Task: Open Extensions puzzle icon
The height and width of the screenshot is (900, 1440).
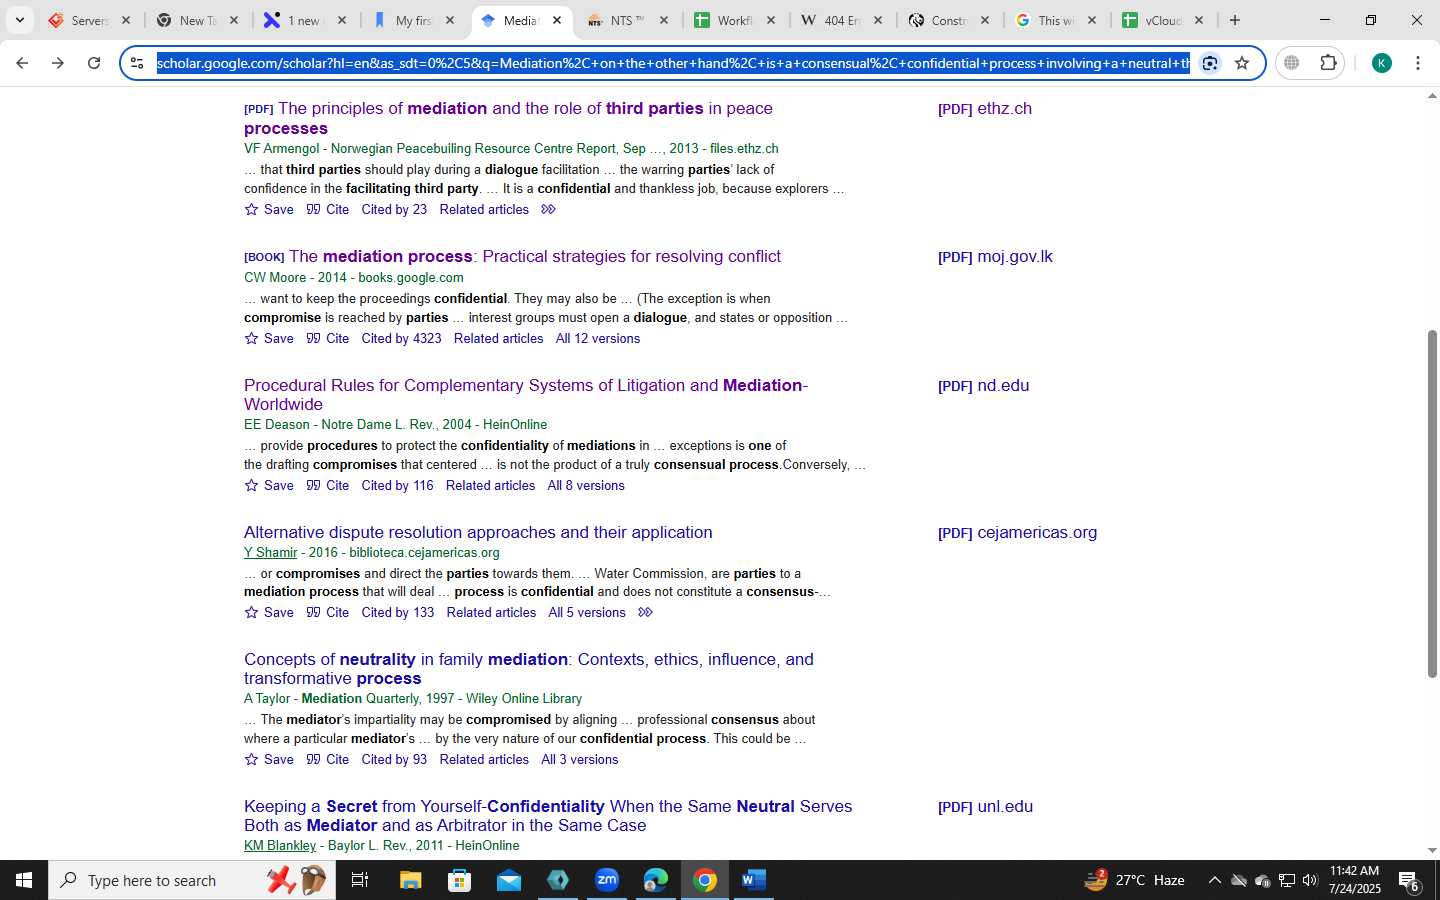Action: [x=1328, y=63]
